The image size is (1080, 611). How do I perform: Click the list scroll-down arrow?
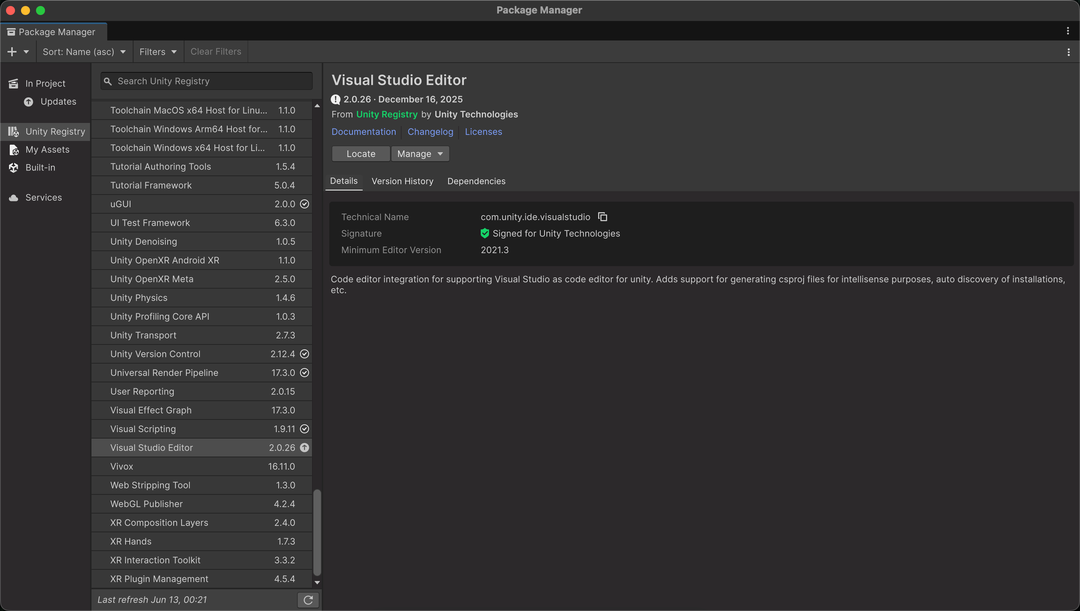coord(317,583)
